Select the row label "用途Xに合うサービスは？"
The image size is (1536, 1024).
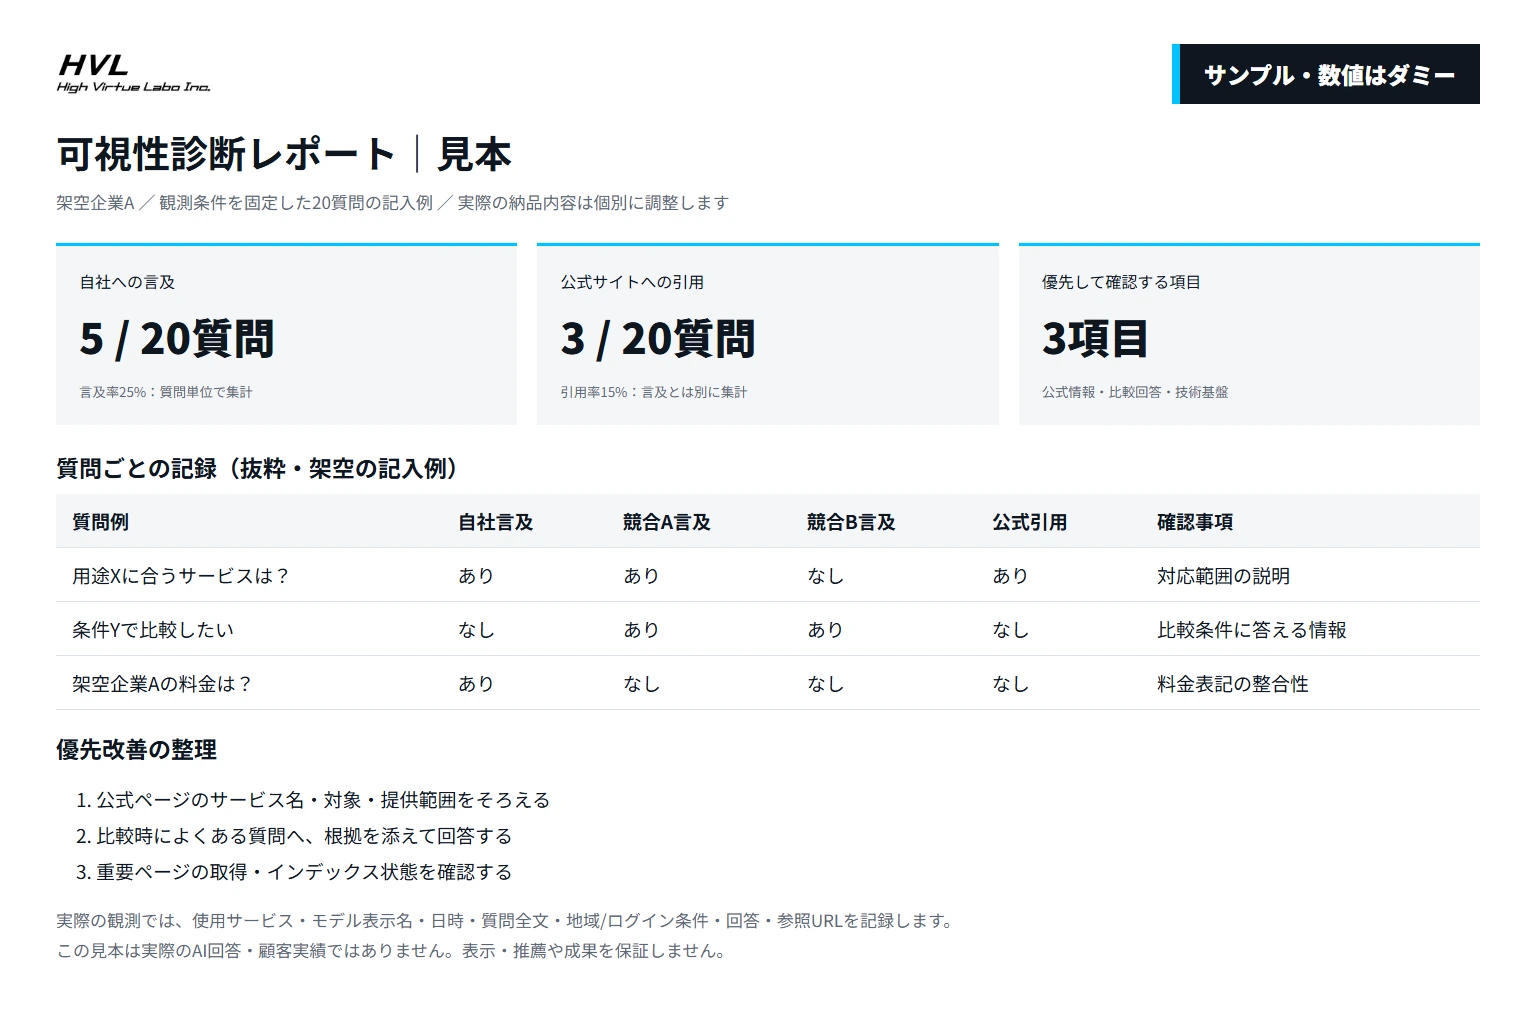pos(181,576)
